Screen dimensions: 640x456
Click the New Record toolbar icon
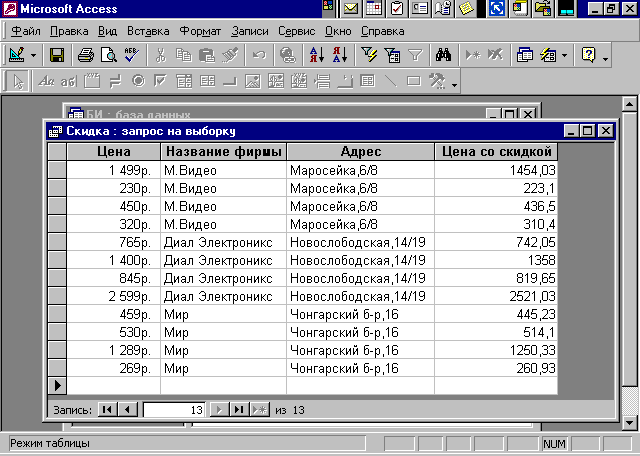pyautogui.click(x=473, y=55)
